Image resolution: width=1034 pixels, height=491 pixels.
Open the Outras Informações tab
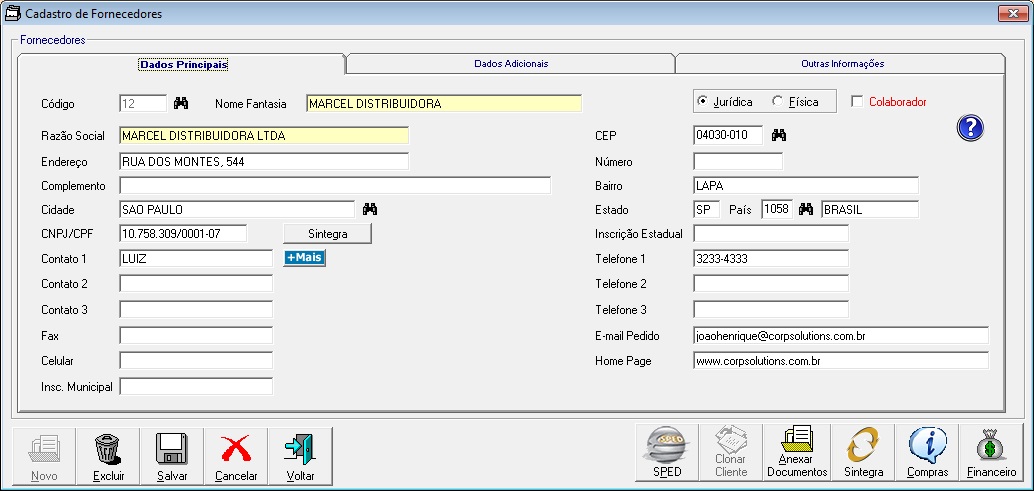pos(841,64)
